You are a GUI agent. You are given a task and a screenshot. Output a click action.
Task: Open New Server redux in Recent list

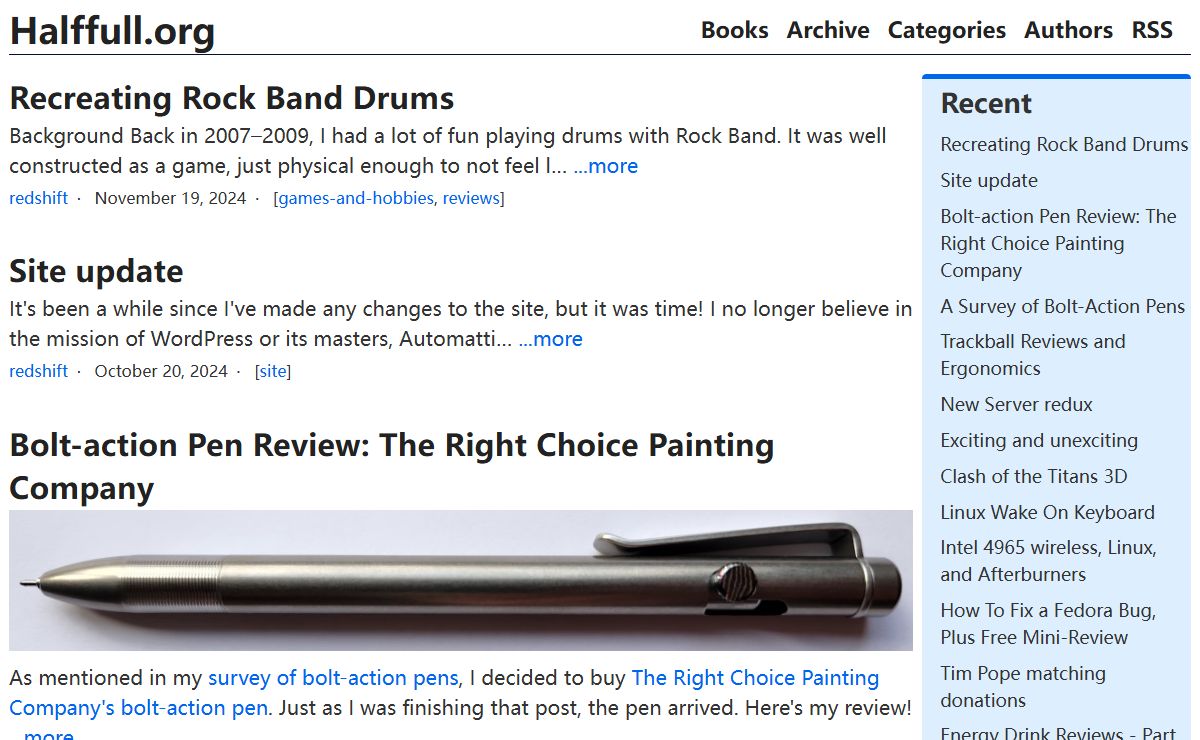tap(1016, 404)
